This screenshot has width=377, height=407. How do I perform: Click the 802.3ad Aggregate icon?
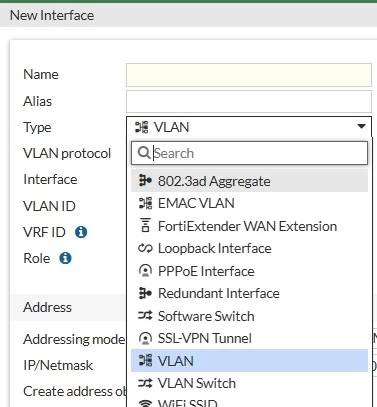(145, 181)
